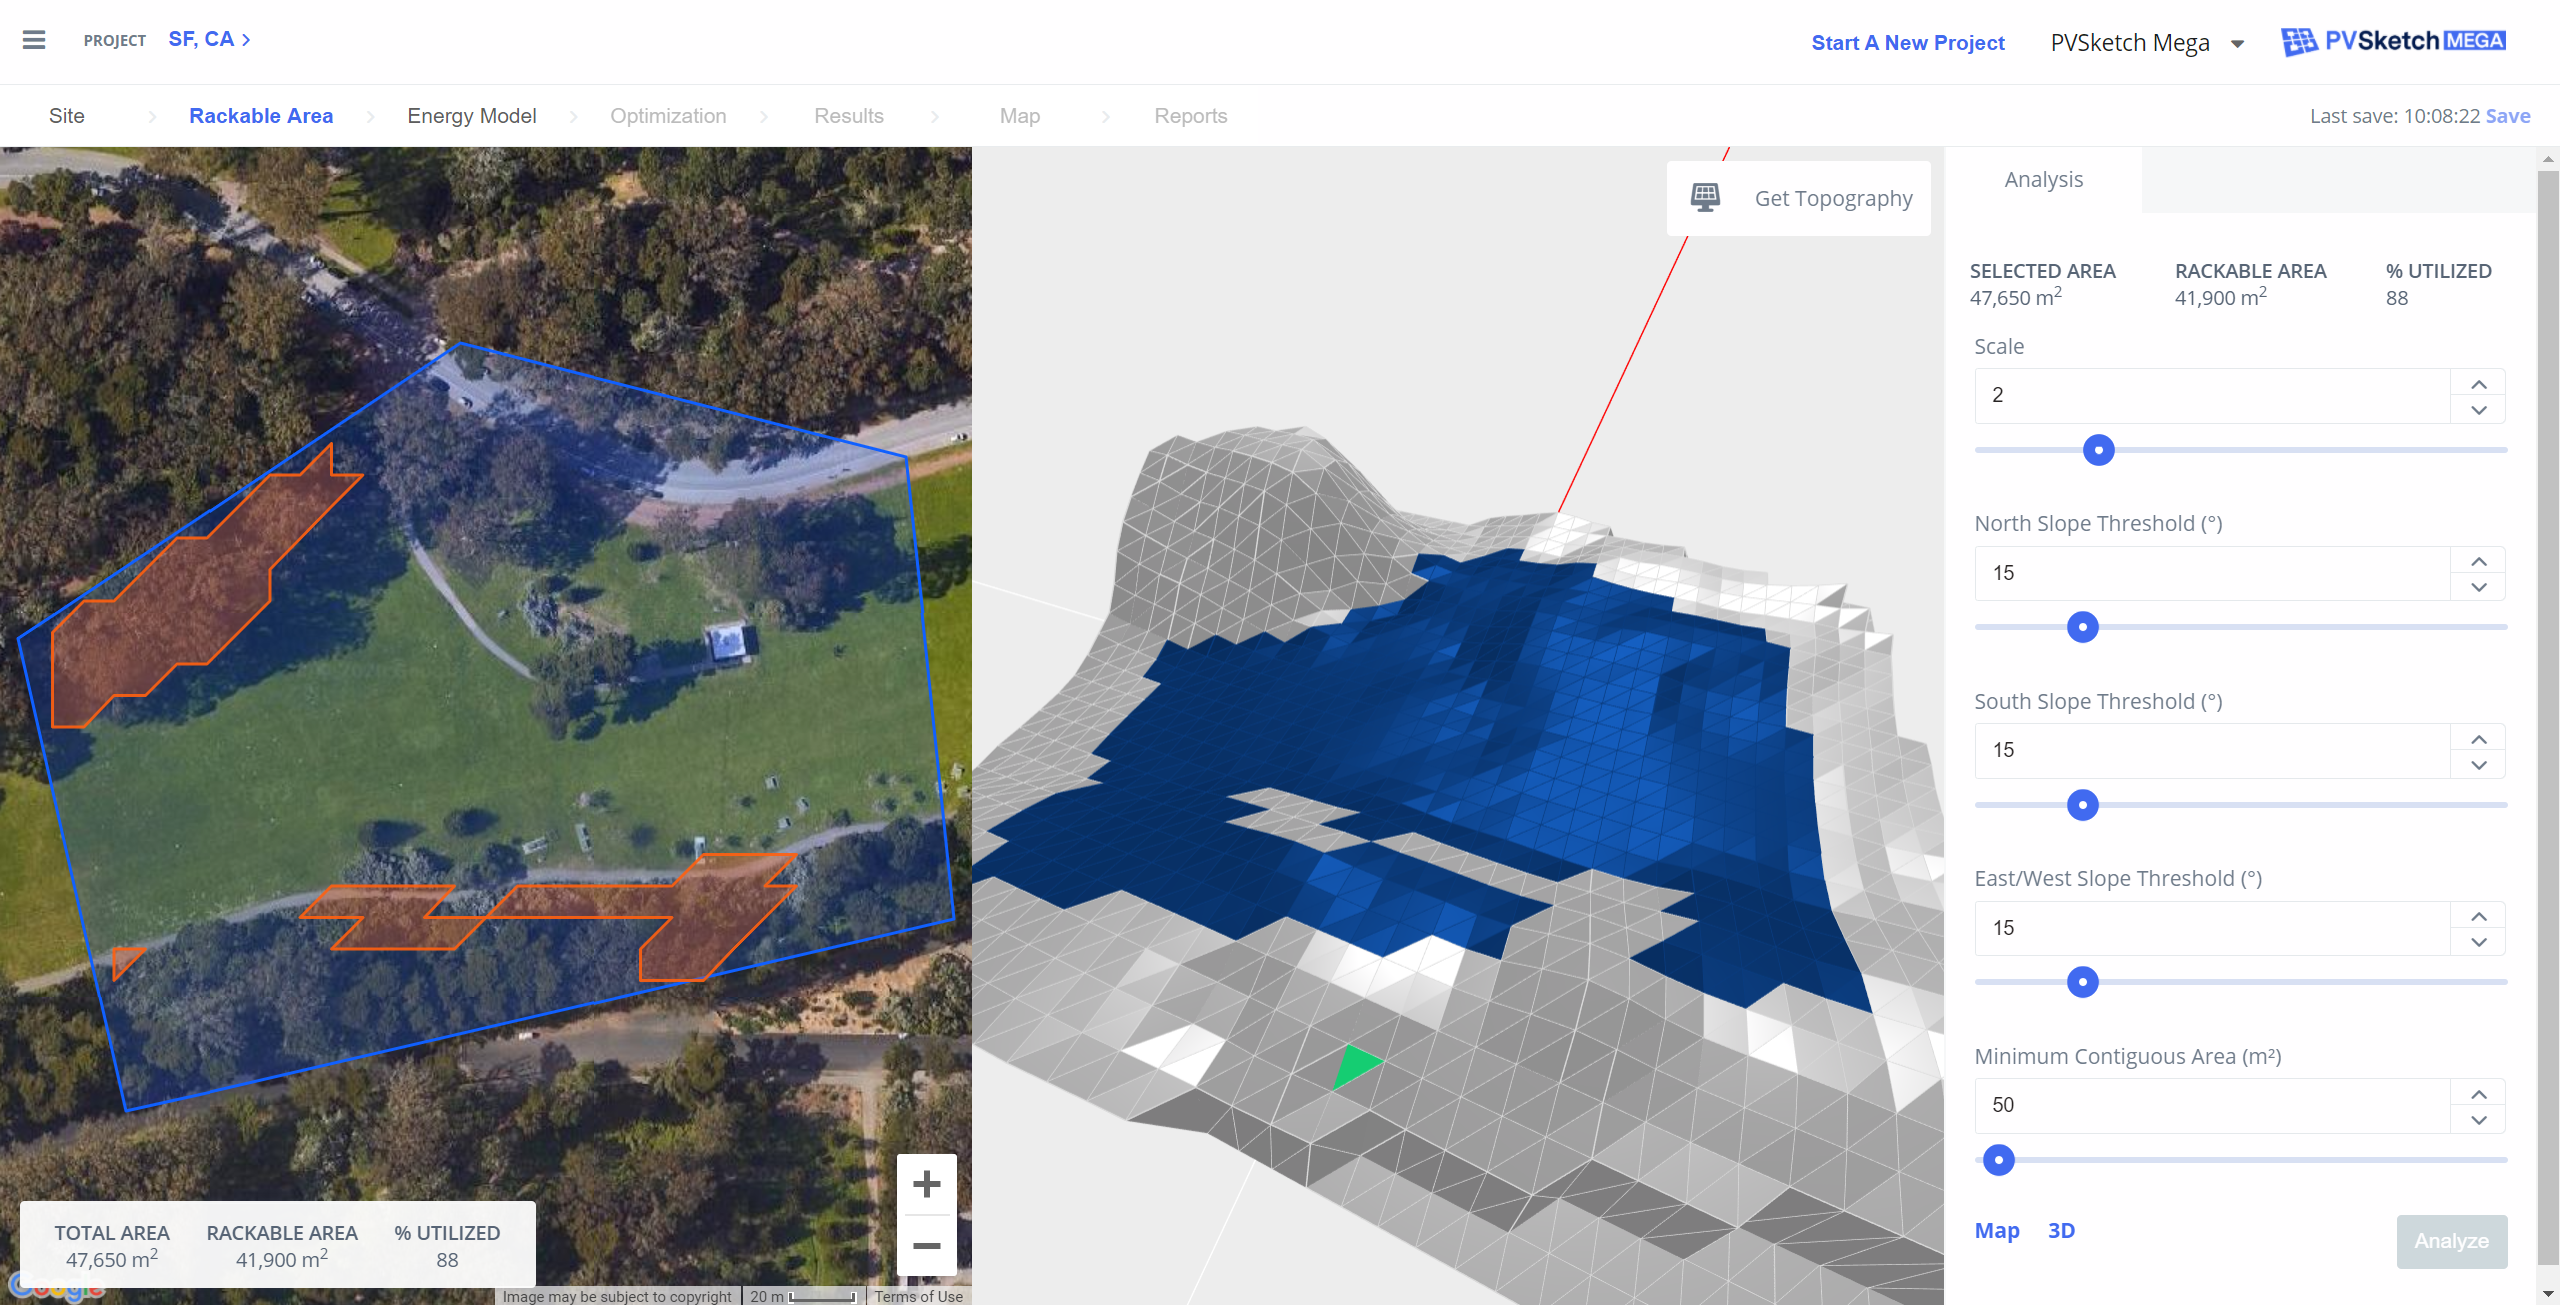The height and width of the screenshot is (1305, 2560).
Task: Click the small orange triangle exclusion zone
Action: click(125, 960)
